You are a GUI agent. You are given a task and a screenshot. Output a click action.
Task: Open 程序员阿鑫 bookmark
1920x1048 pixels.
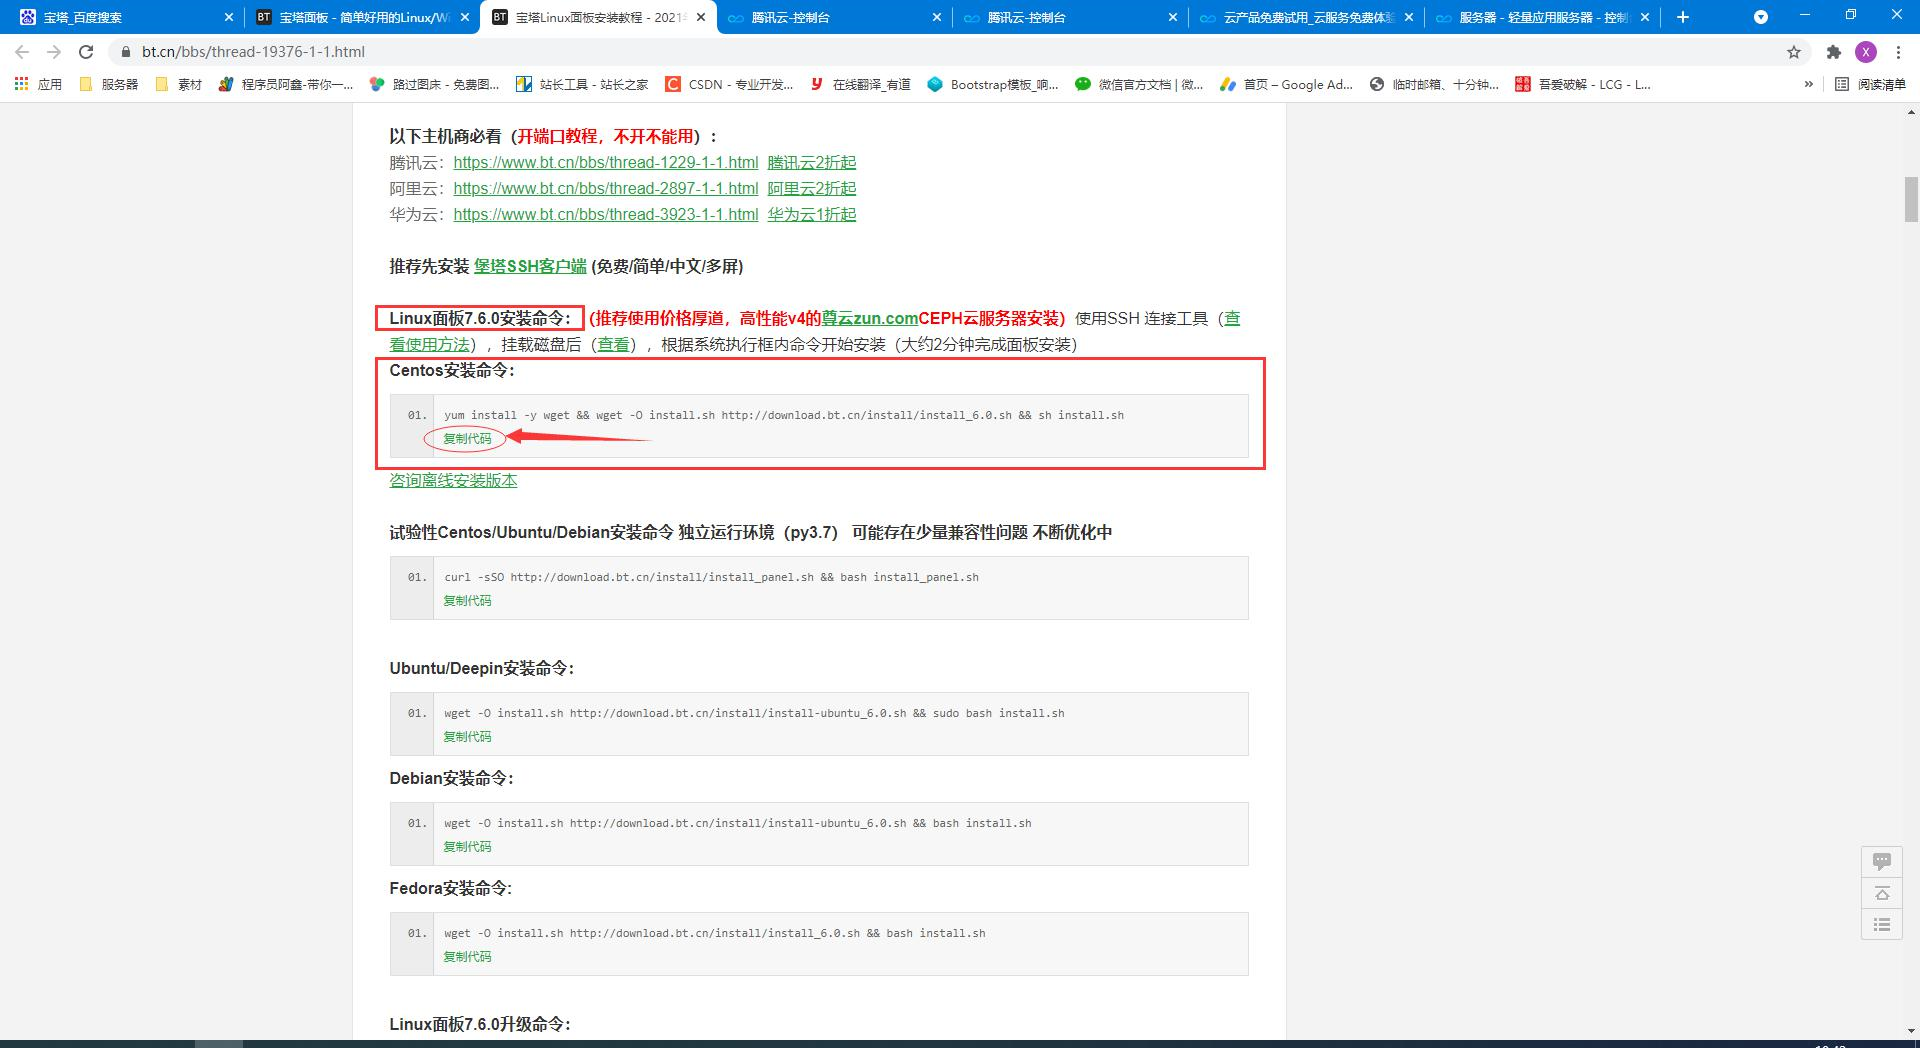[x=286, y=85]
